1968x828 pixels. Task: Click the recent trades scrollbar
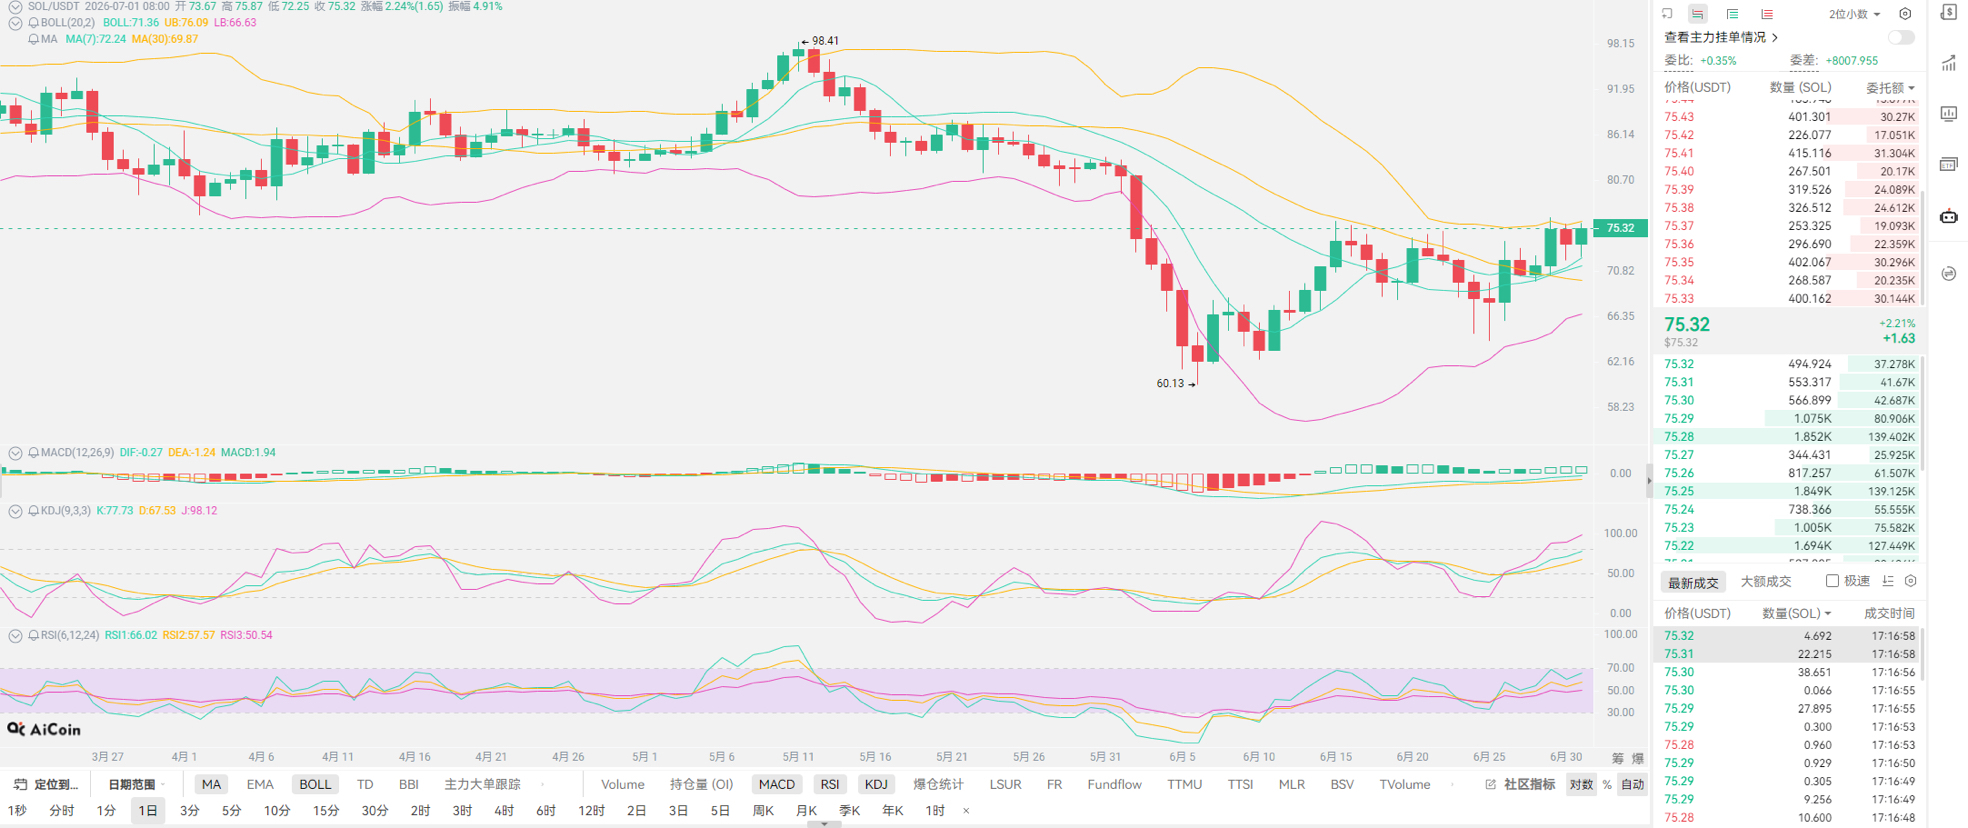coord(1921,653)
